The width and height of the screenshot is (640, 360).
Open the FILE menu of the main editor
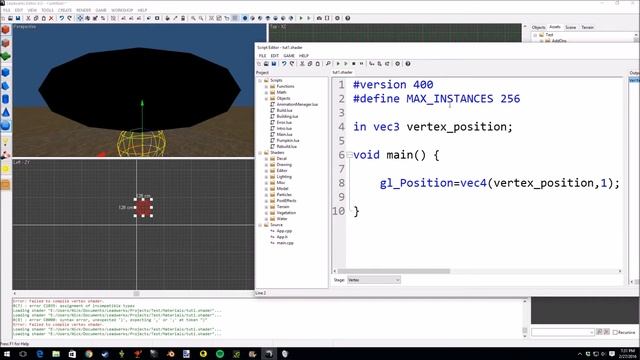tap(6, 10)
